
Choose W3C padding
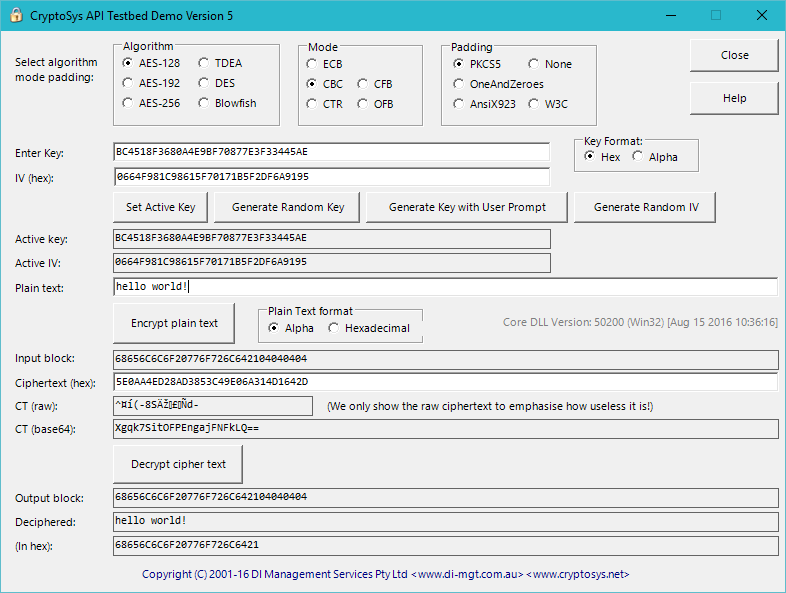[535, 104]
